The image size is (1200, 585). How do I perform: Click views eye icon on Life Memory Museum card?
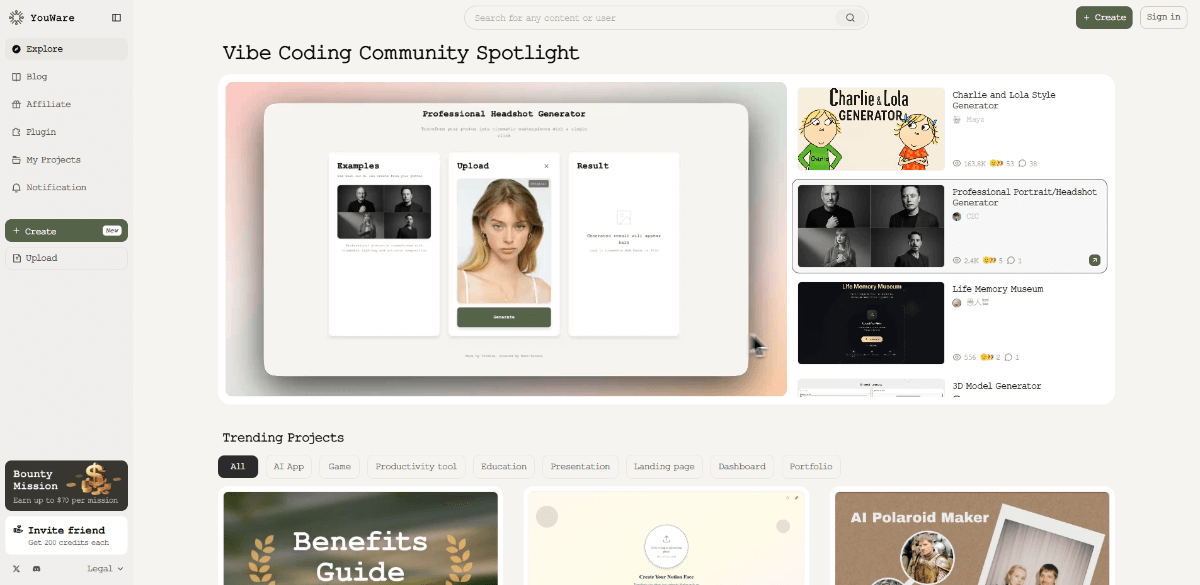coord(957,357)
